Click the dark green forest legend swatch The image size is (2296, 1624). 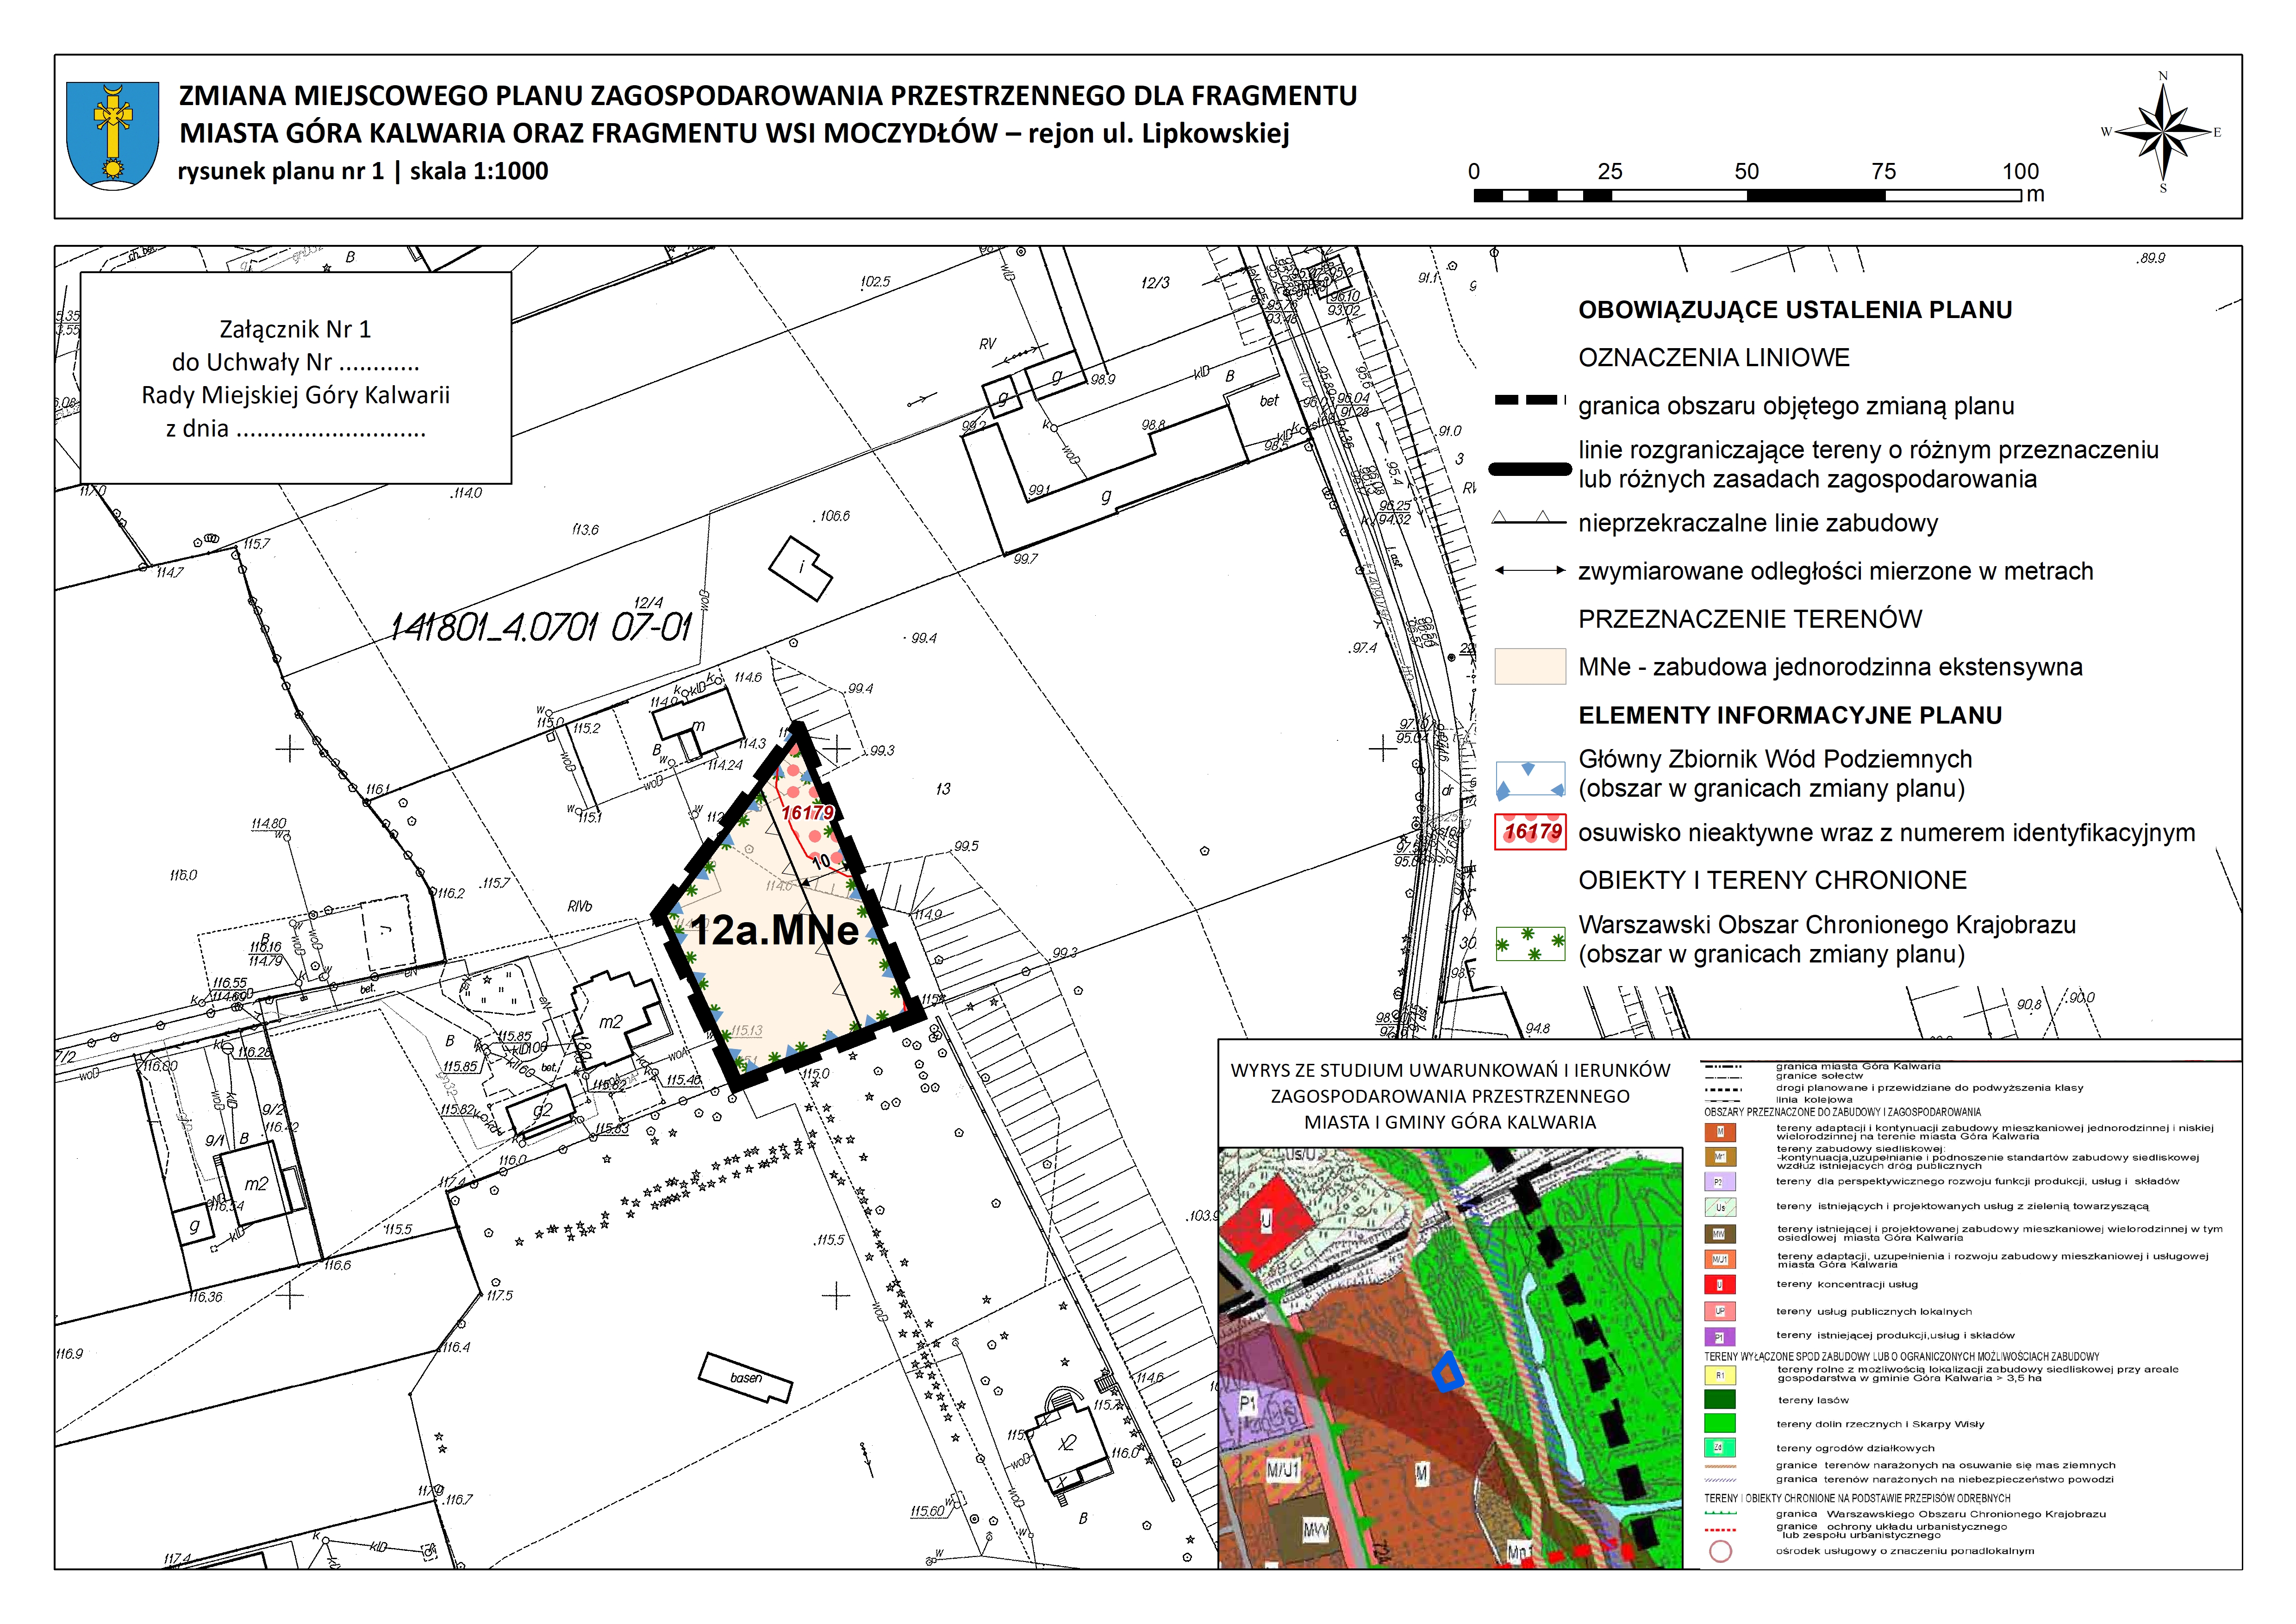[1720, 1400]
